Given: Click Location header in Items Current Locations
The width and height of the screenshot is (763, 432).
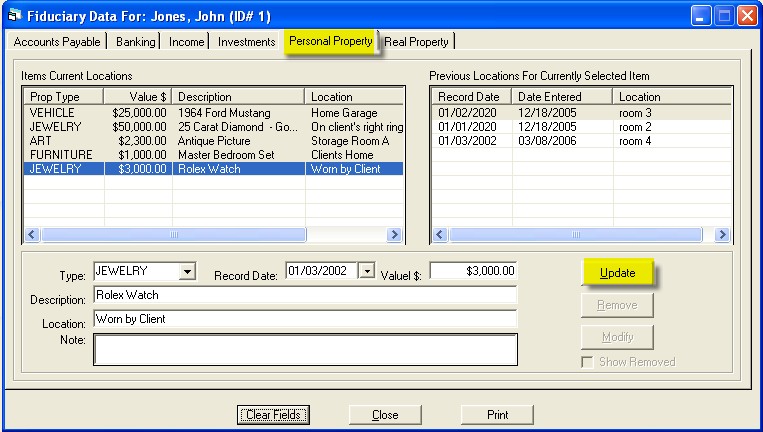Looking at the screenshot, I should tap(354, 96).
